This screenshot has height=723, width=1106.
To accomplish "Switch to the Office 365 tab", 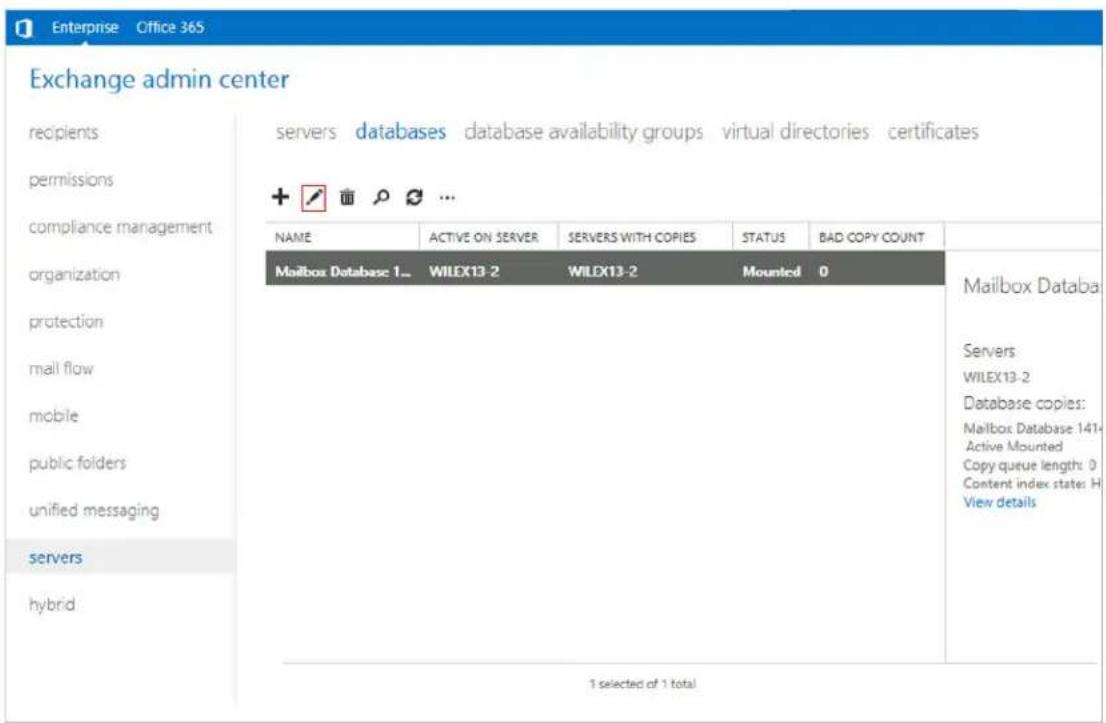I will (170, 28).
